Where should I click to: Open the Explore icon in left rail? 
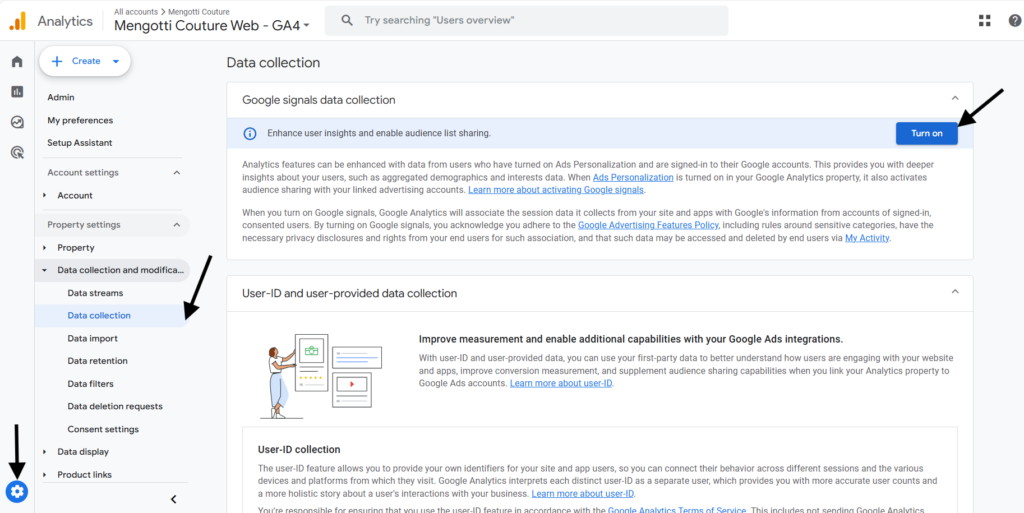[x=17, y=122]
